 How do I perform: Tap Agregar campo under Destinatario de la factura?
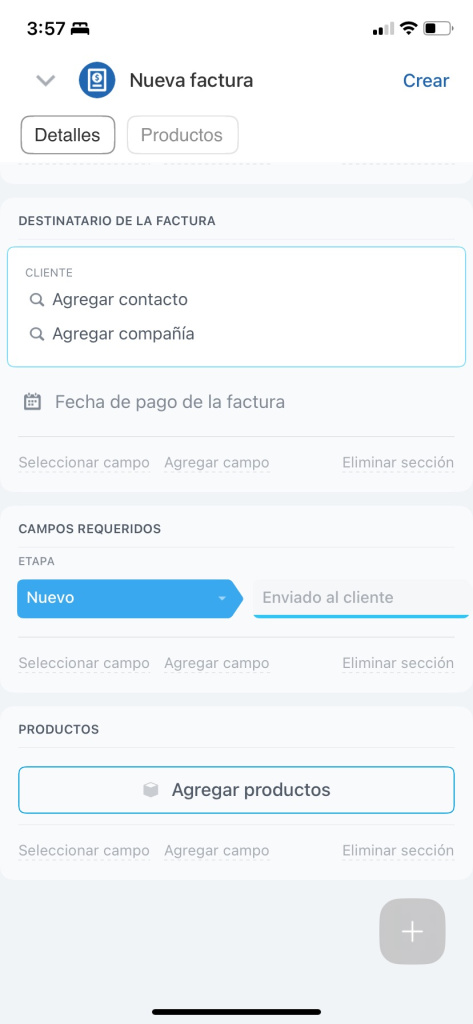pos(216,462)
